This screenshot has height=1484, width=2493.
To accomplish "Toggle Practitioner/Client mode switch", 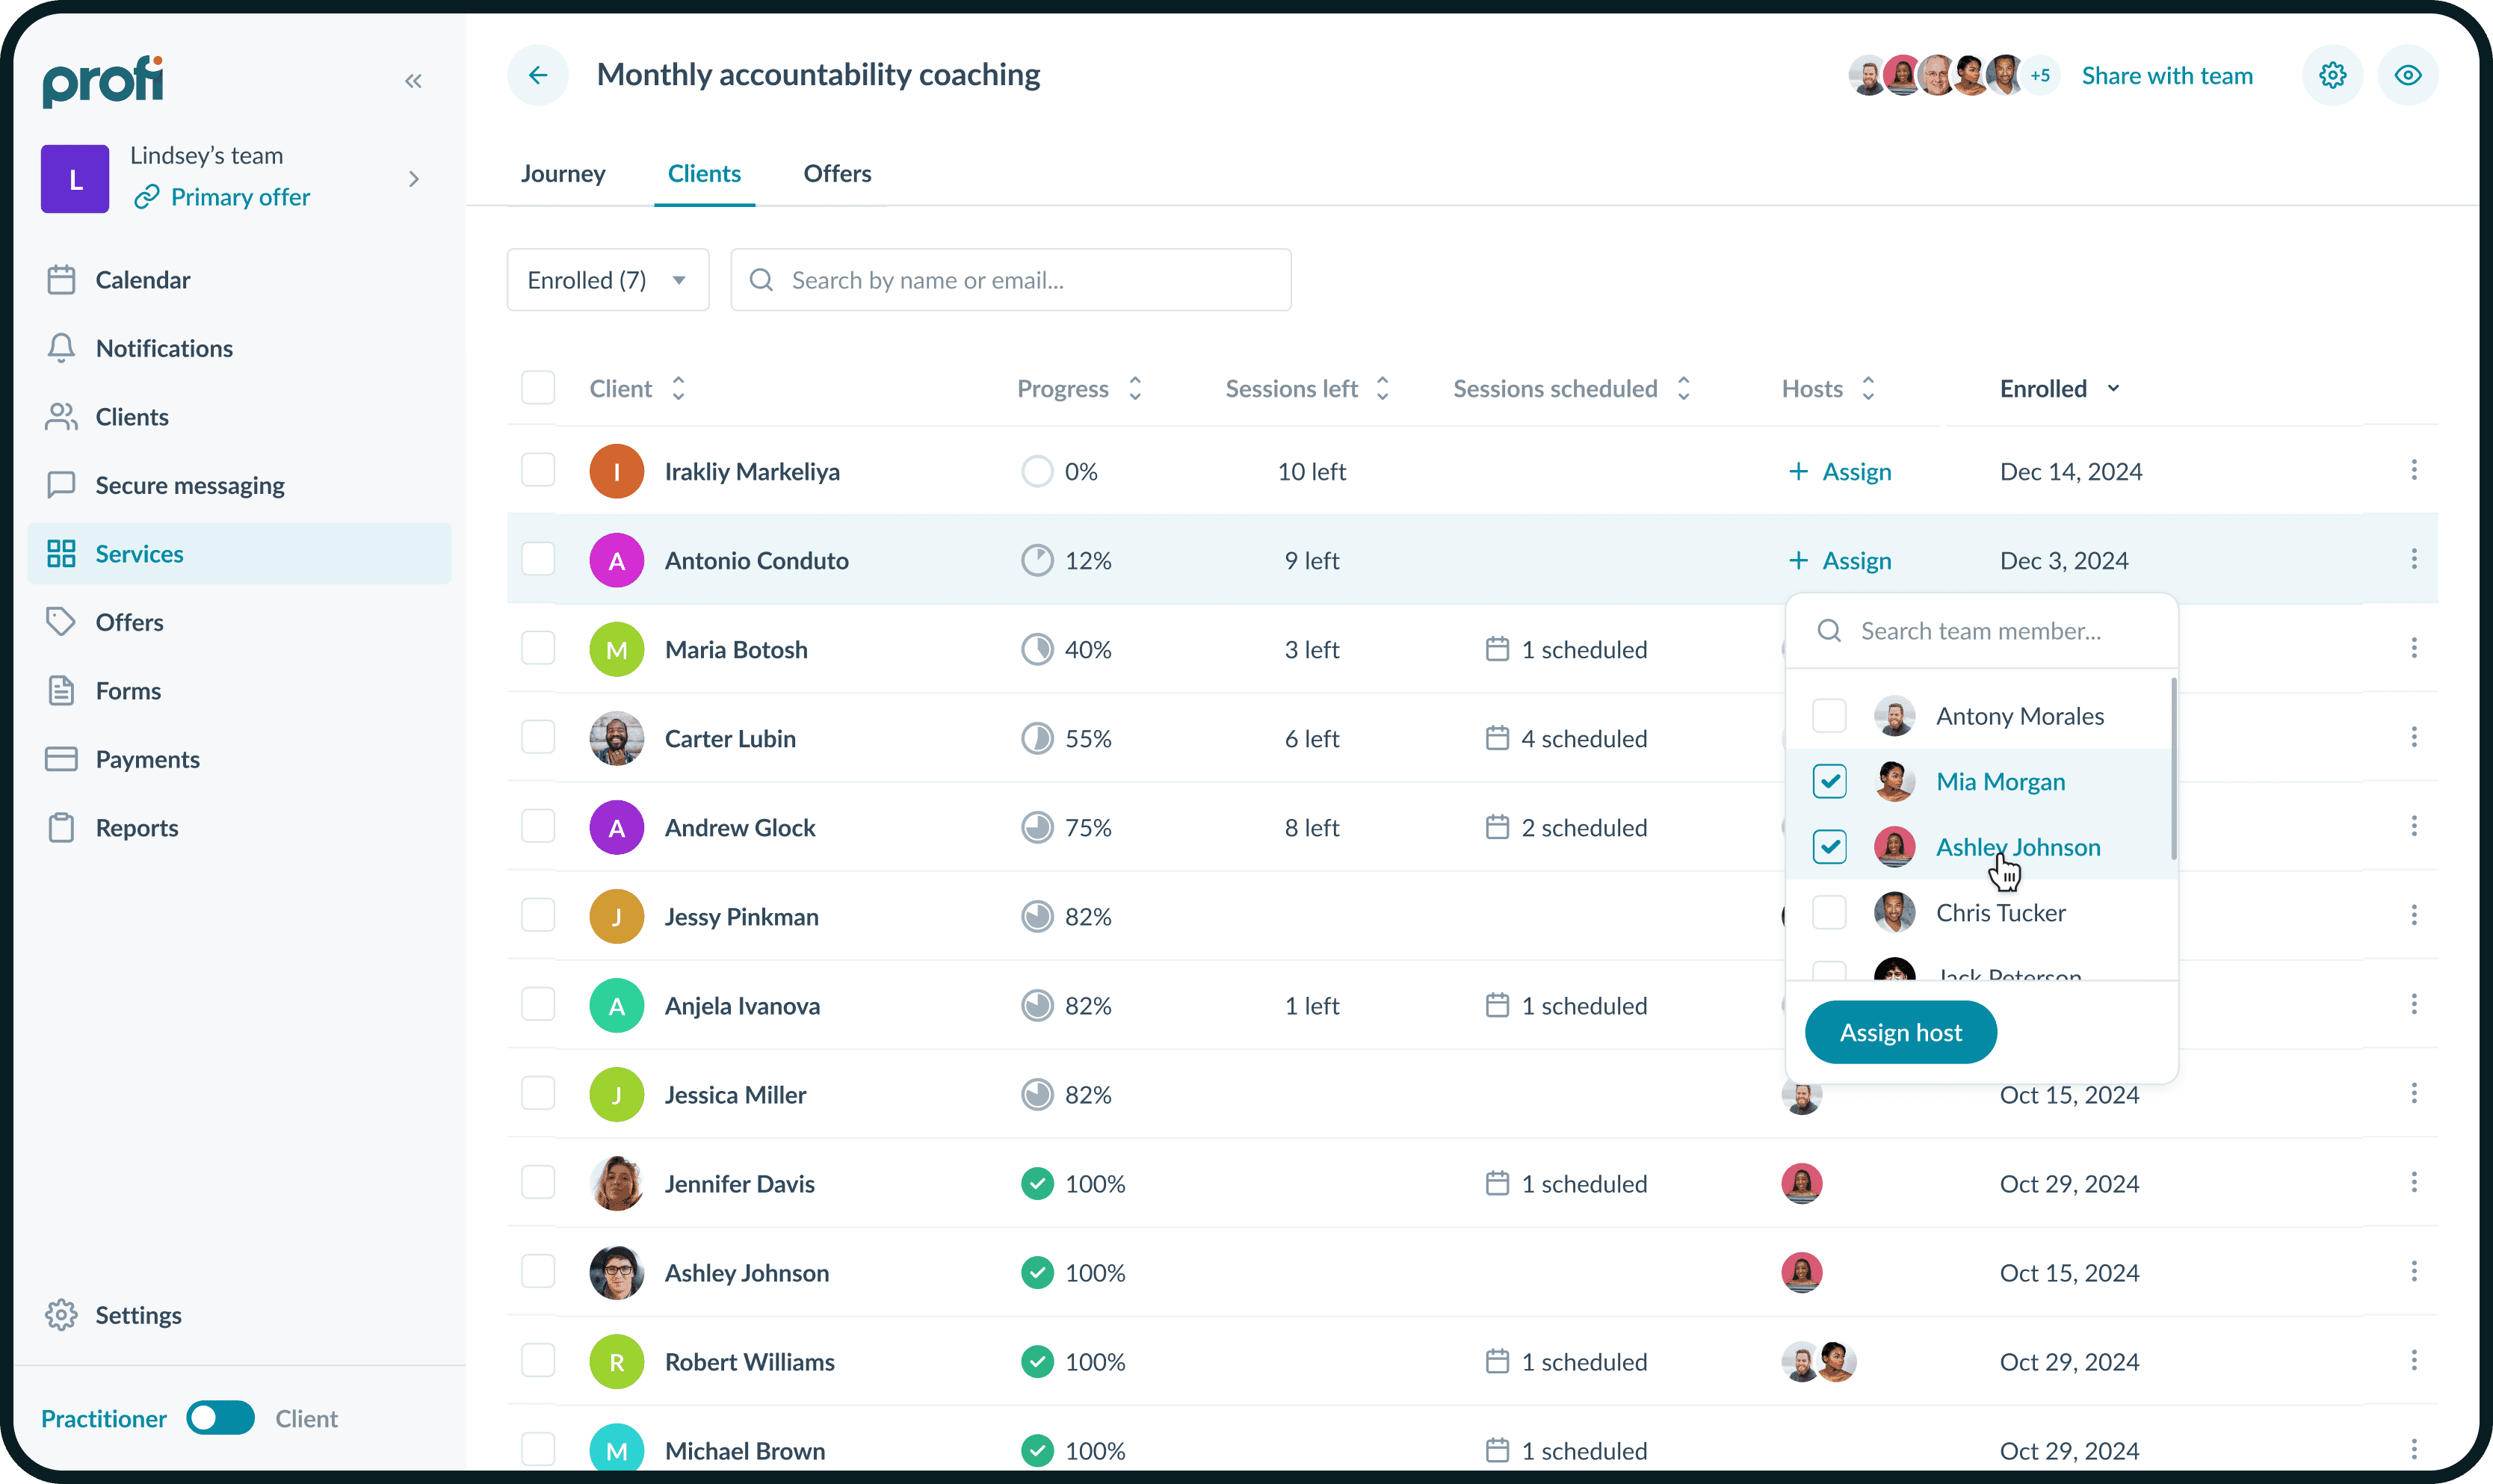I will pyautogui.click(x=220, y=1418).
